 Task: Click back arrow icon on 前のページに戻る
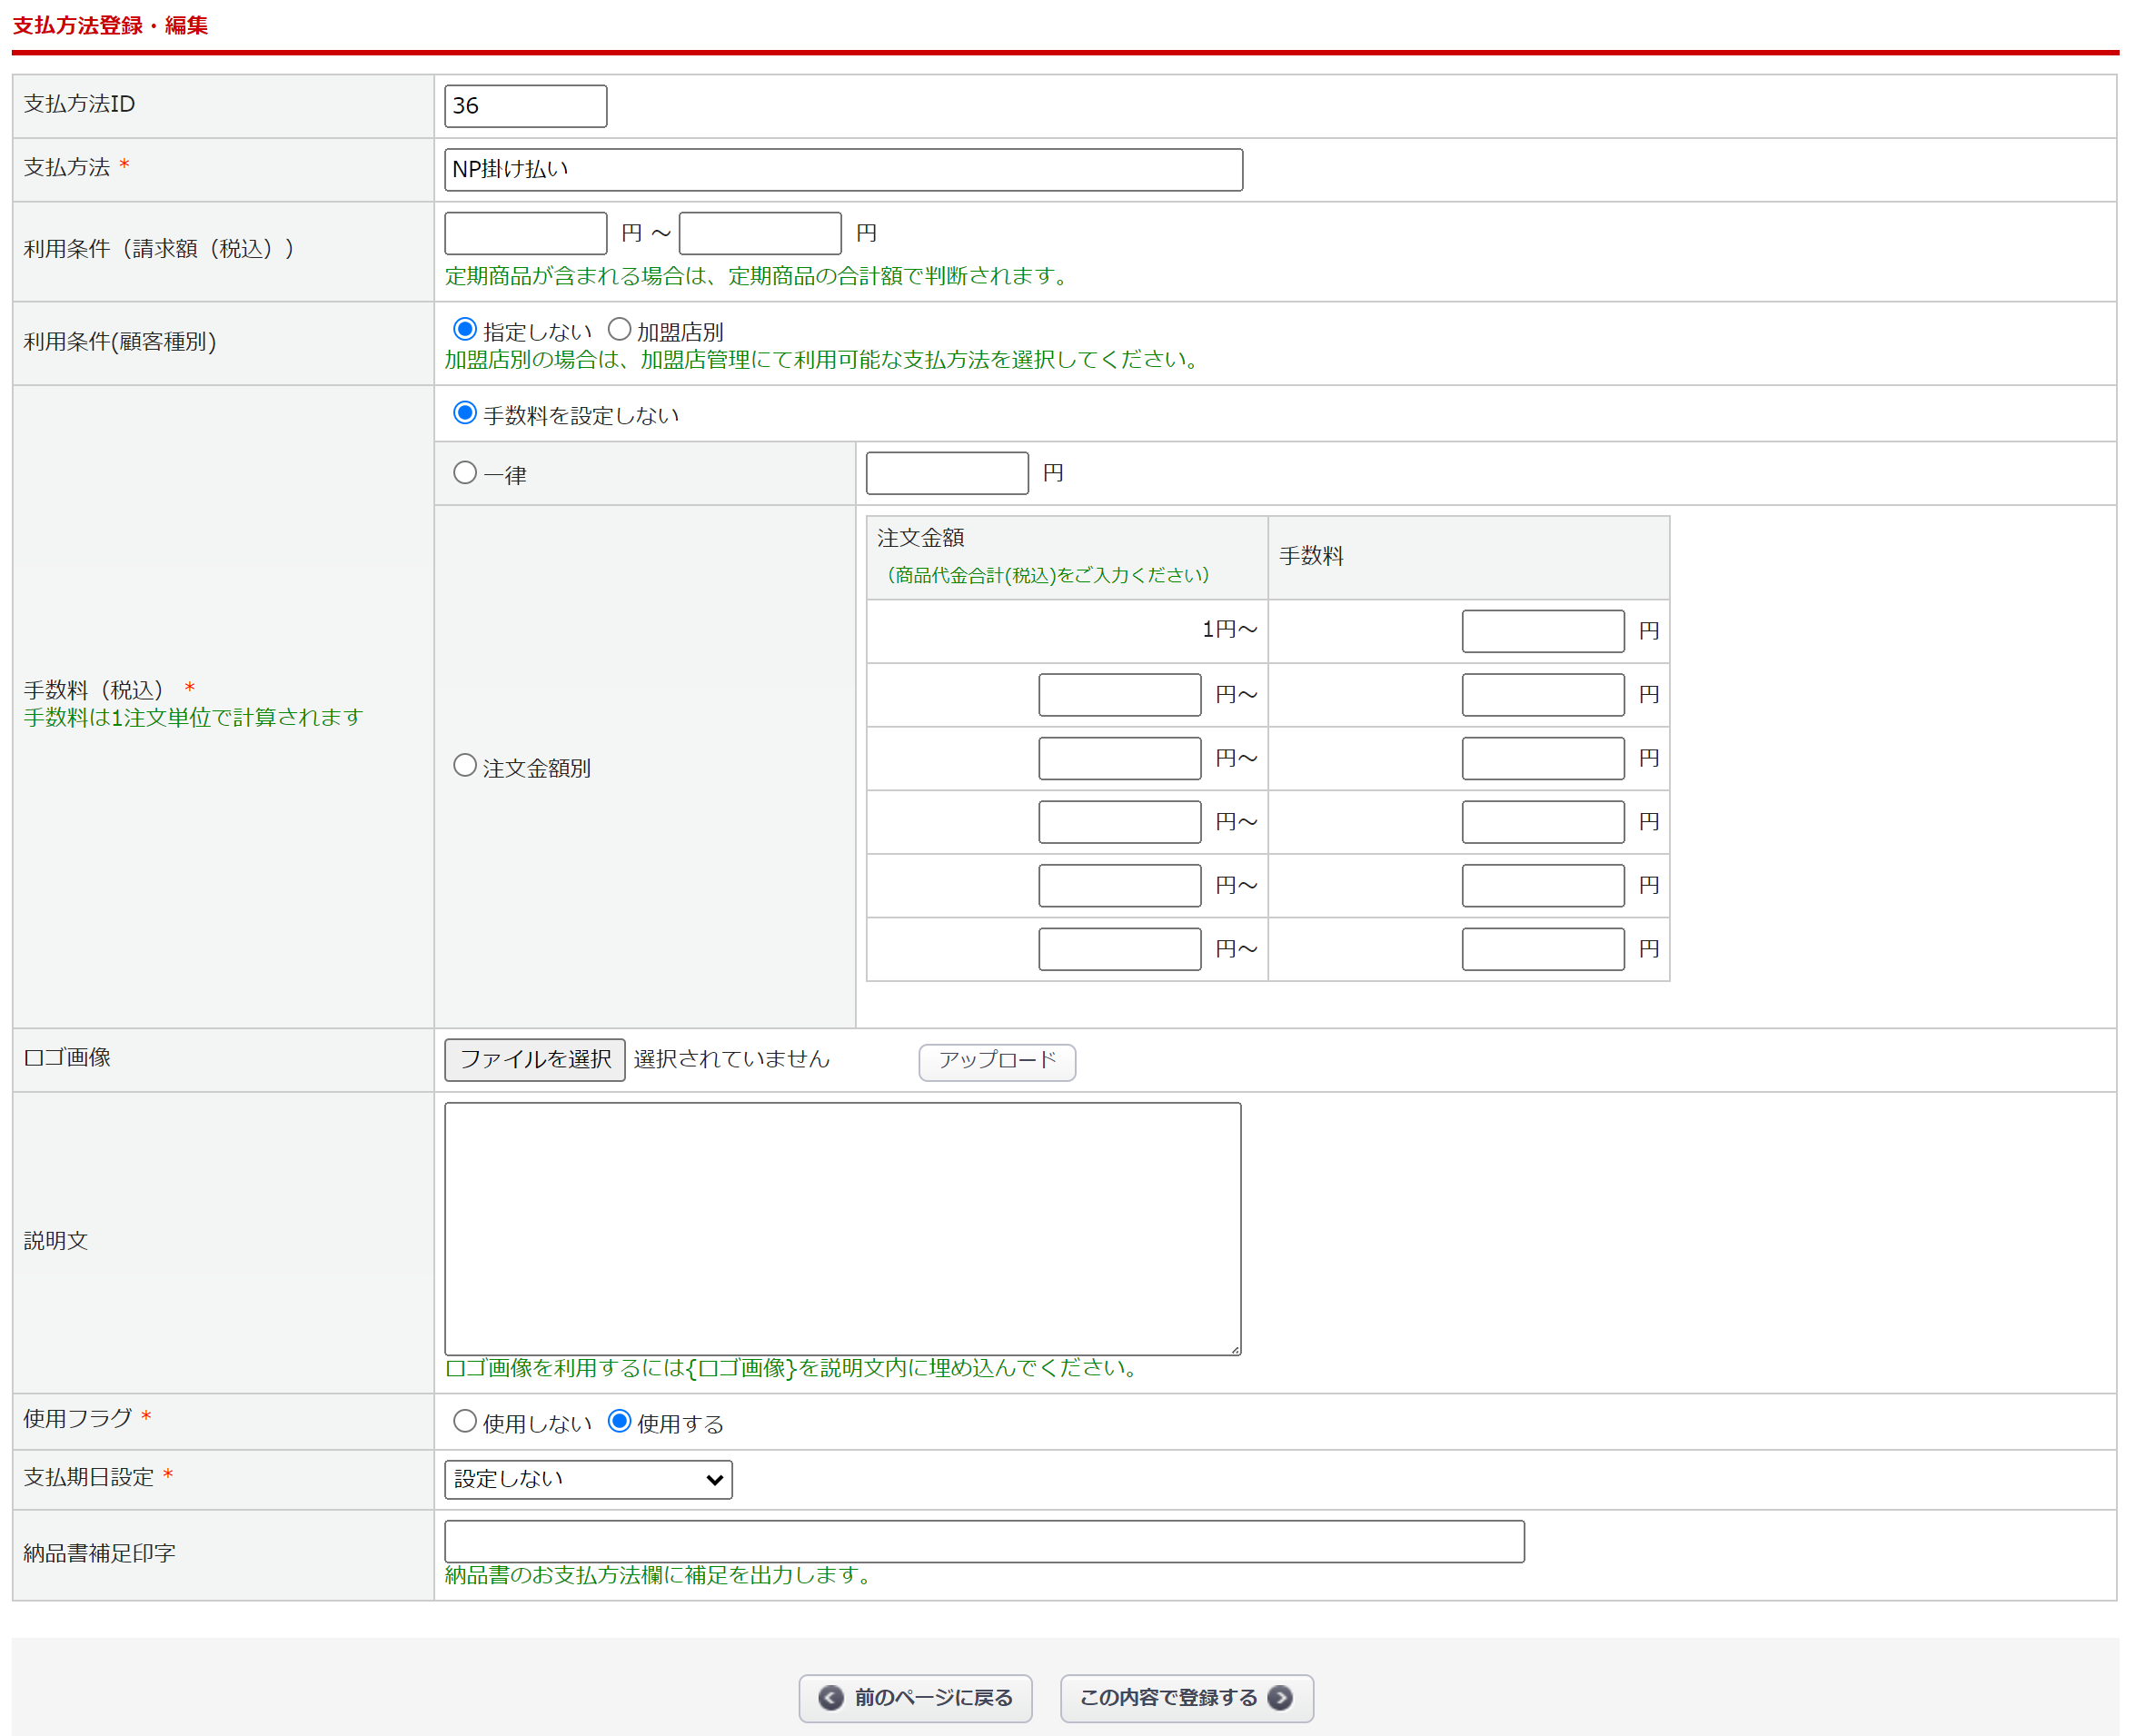tap(830, 1697)
